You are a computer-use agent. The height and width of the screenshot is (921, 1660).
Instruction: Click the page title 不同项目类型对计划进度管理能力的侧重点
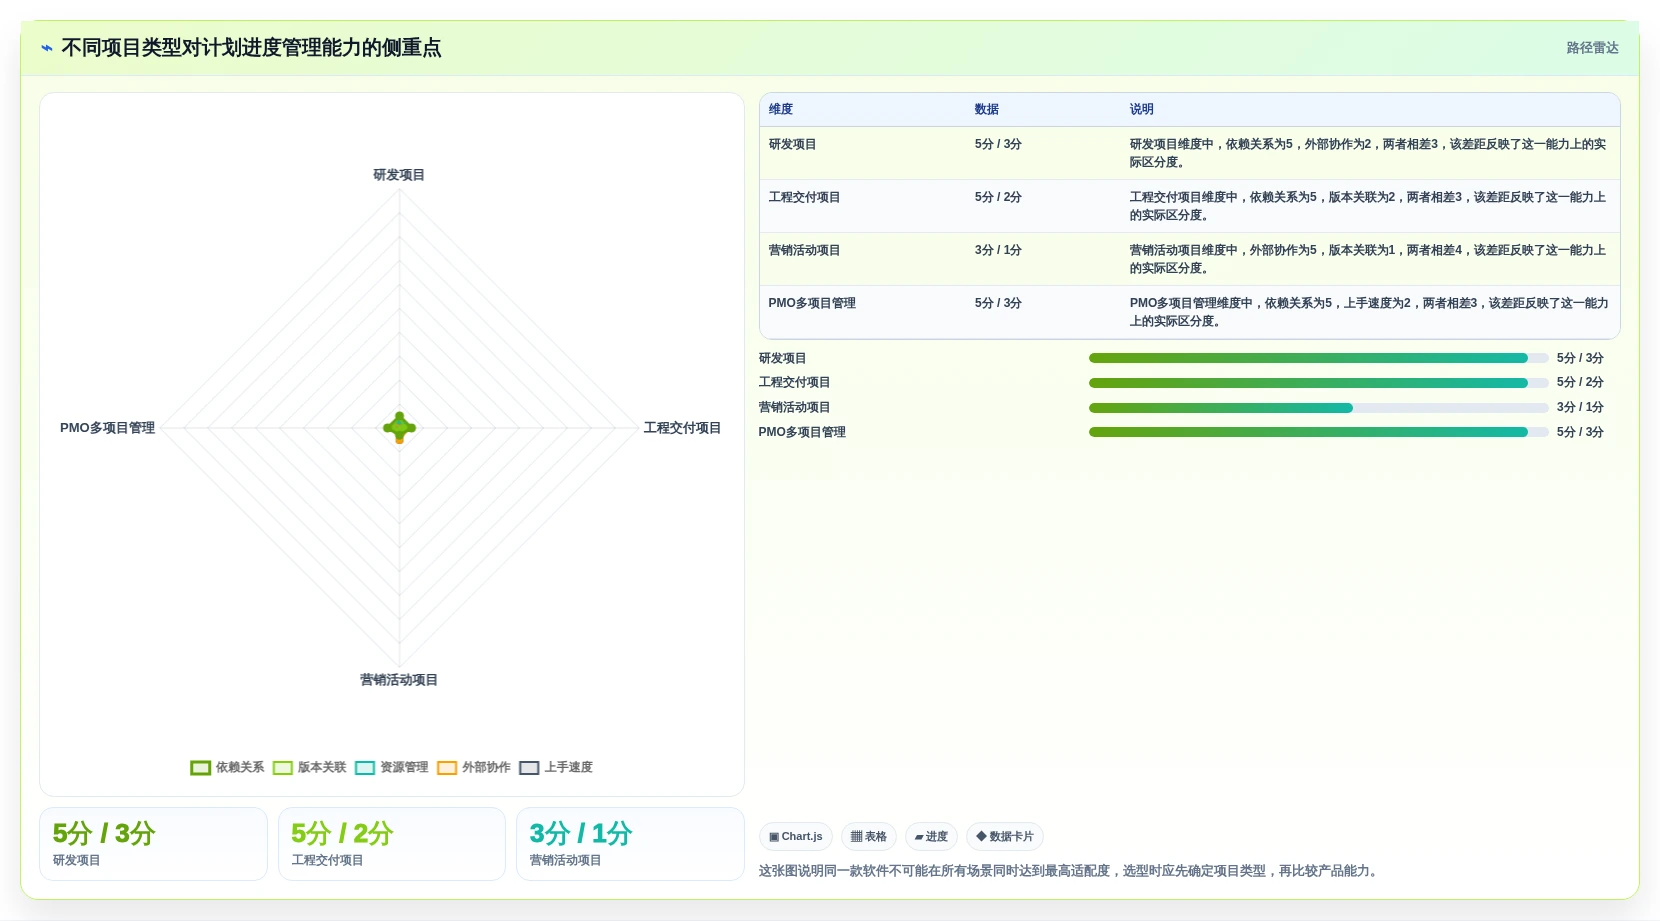(x=251, y=48)
